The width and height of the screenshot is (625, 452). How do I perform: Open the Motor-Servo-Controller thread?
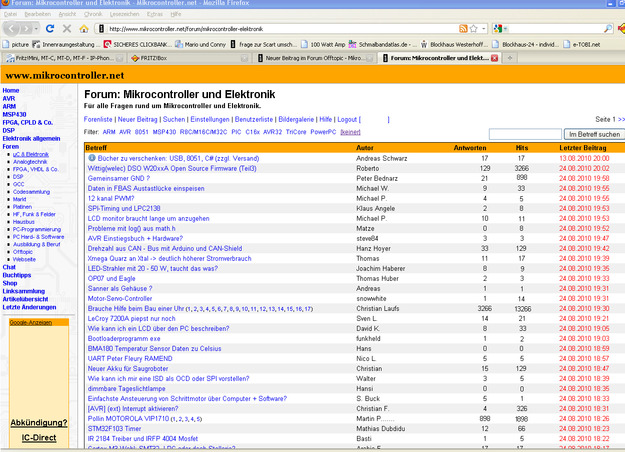click(120, 299)
